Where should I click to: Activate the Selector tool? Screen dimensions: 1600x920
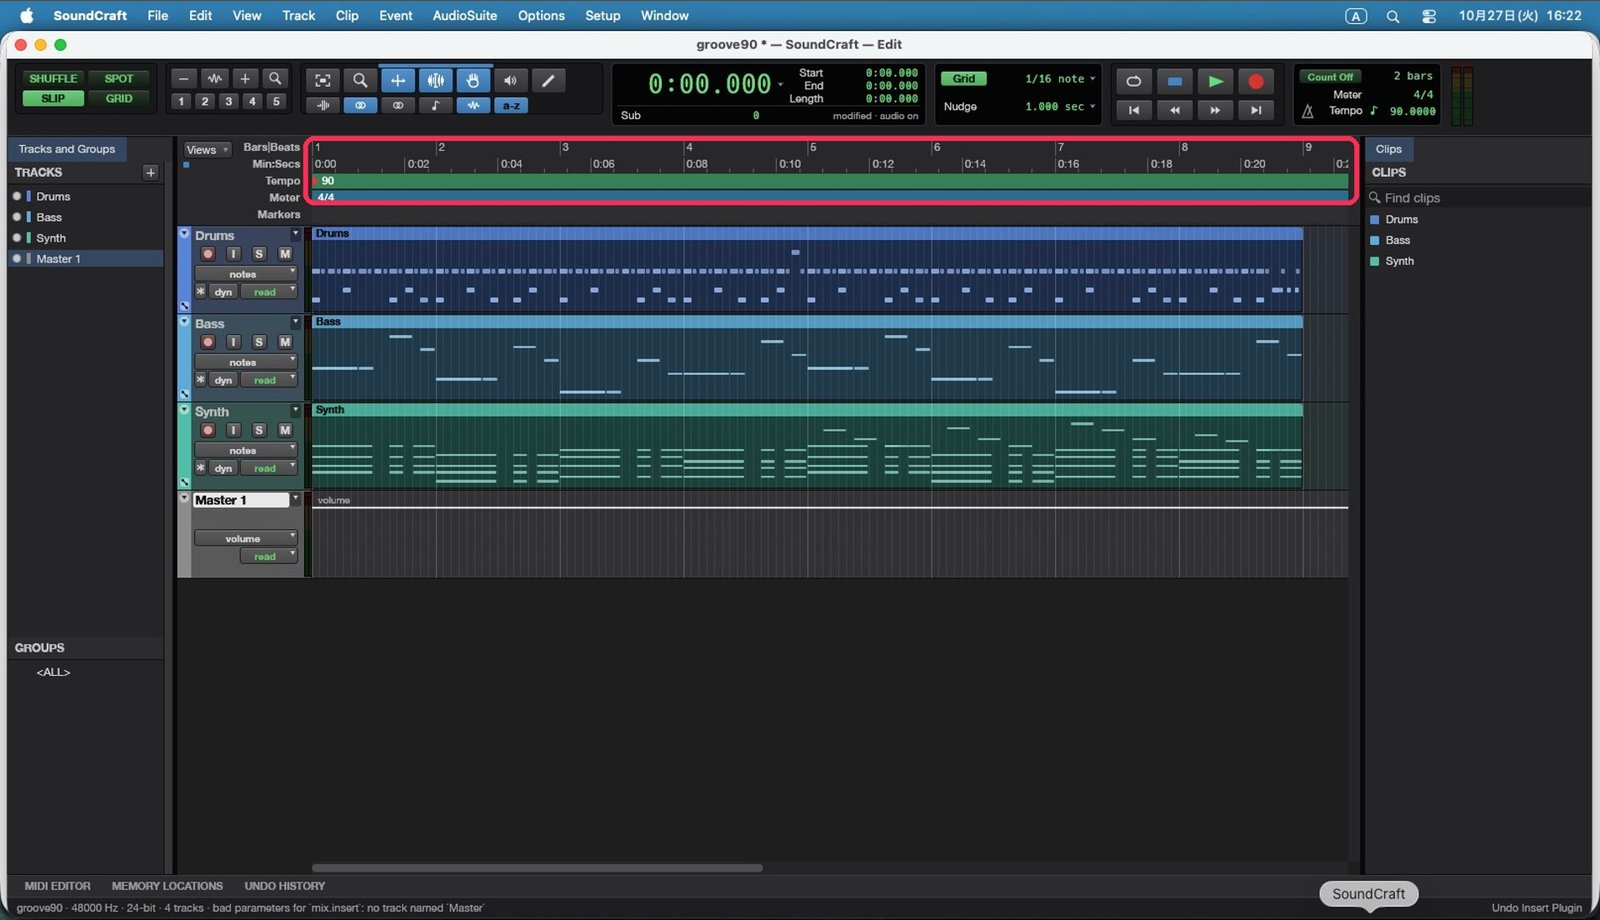[x=436, y=81]
